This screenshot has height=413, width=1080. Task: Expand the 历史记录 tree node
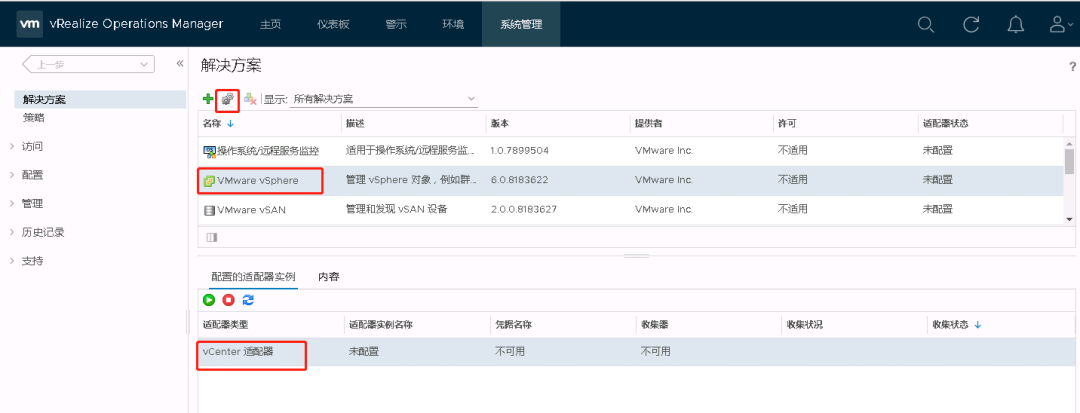(x=12, y=232)
